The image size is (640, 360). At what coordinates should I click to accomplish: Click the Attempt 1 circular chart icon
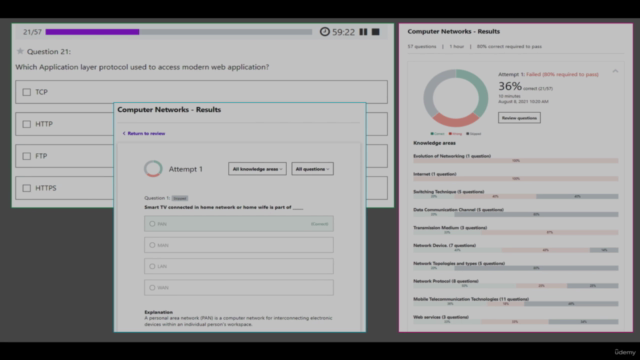(x=153, y=169)
